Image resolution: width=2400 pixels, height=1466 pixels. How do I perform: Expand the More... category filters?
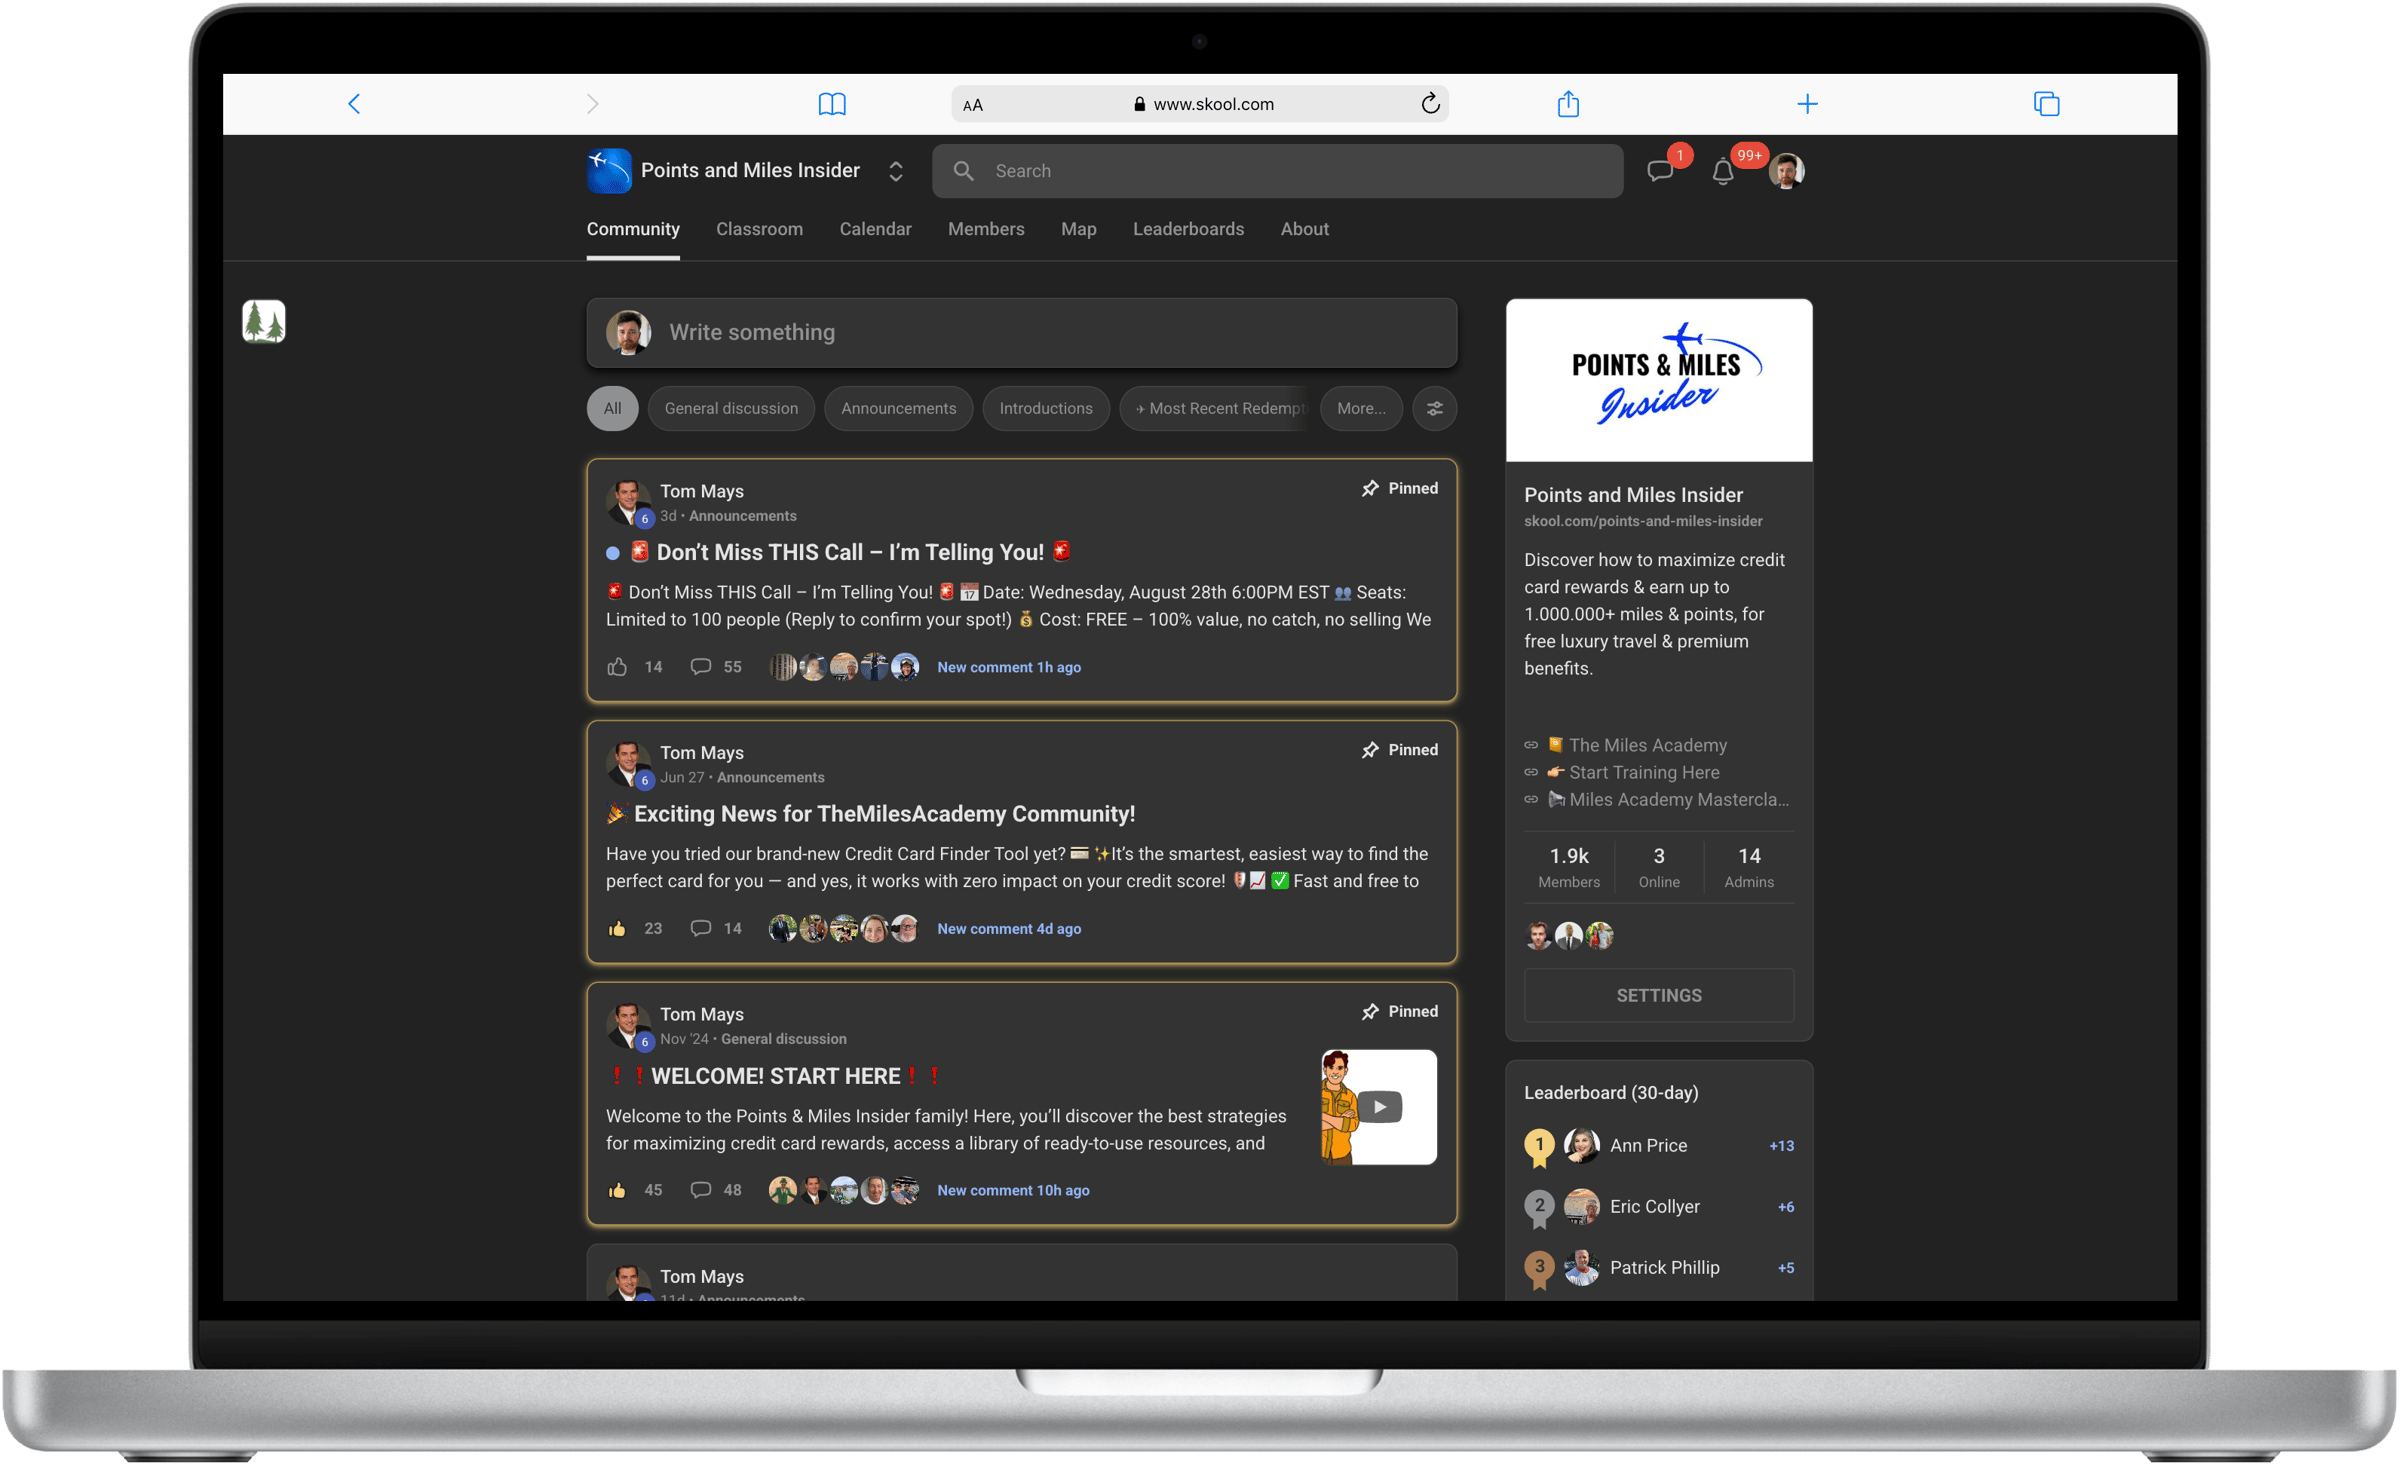click(x=1361, y=408)
